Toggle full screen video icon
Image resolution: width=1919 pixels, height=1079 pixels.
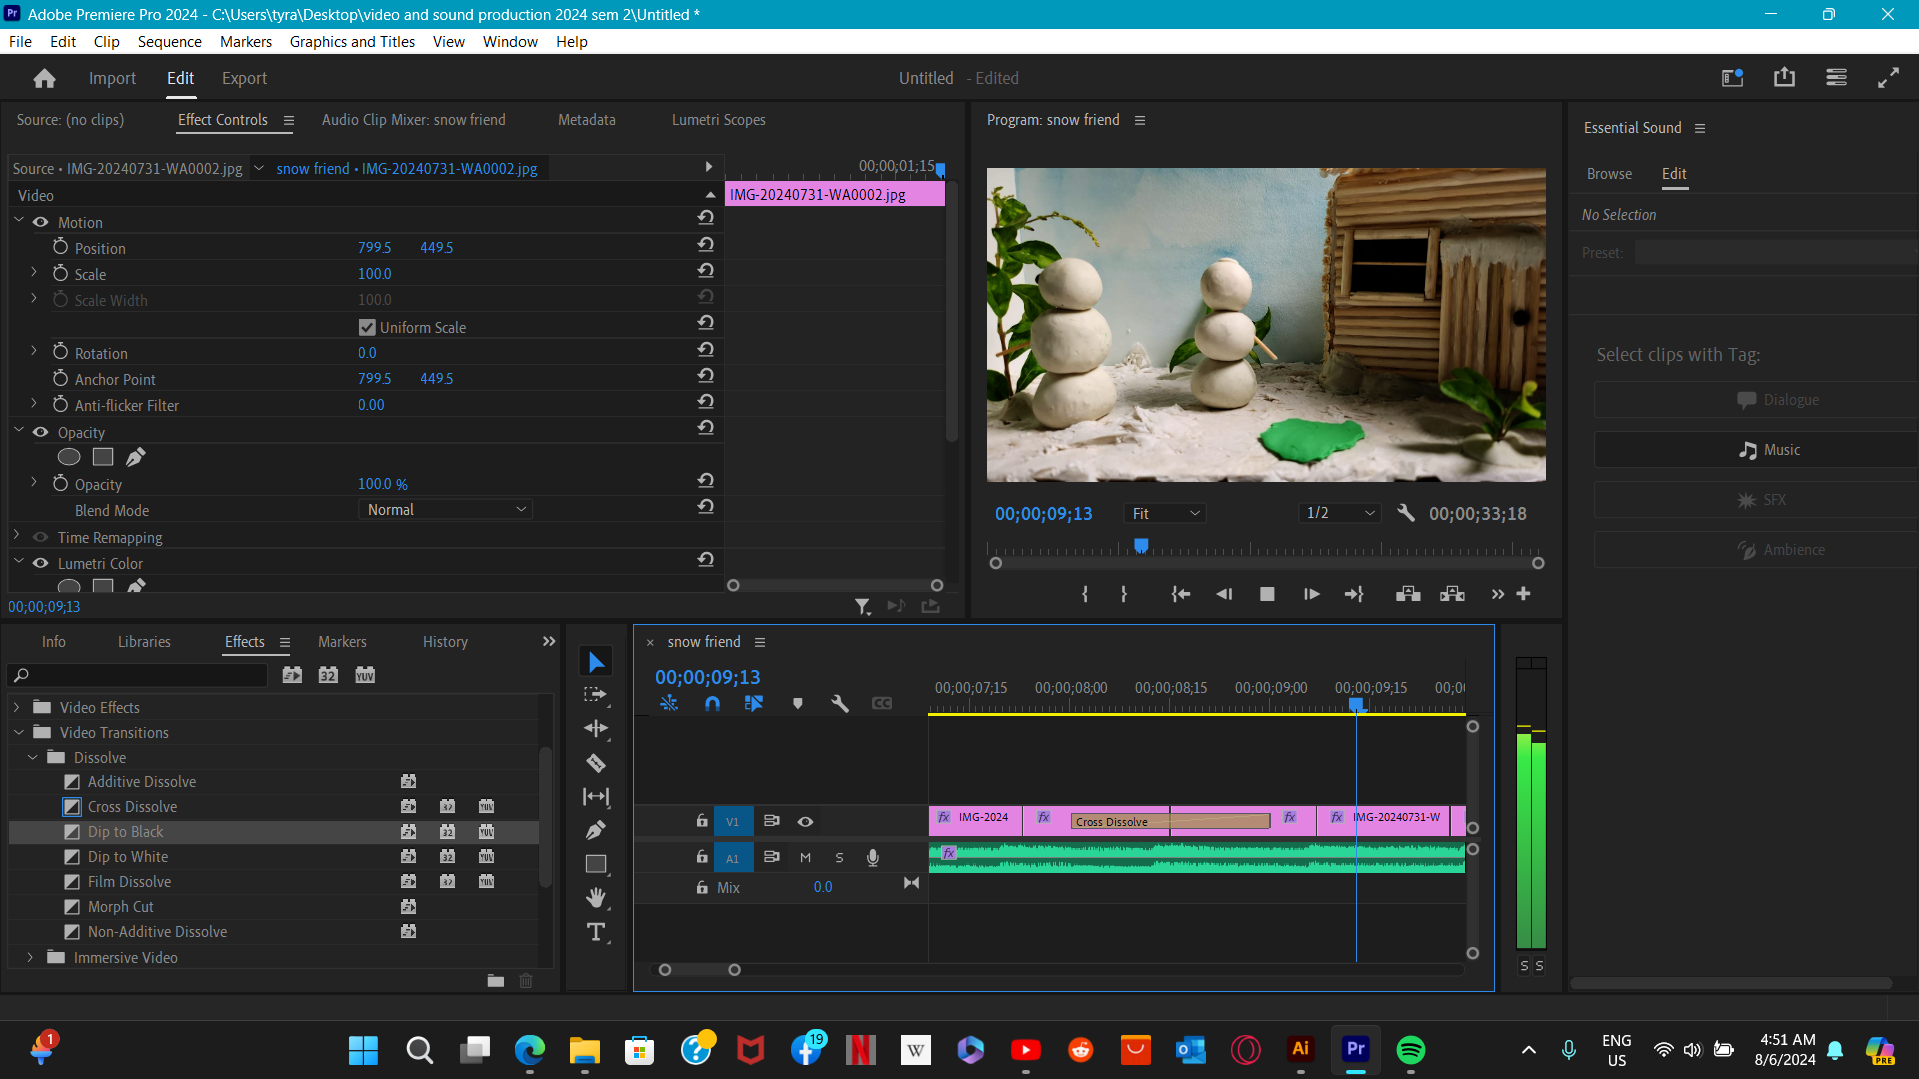(x=1889, y=78)
